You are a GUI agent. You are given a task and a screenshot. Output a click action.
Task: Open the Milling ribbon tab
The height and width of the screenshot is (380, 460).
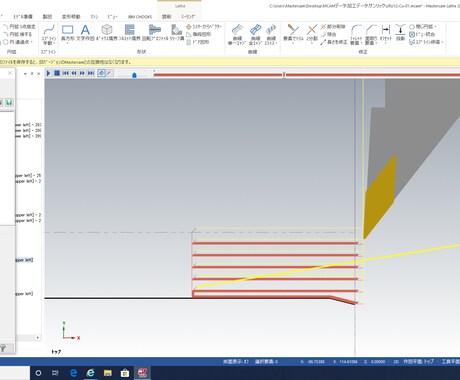pyautogui.click(x=188, y=16)
